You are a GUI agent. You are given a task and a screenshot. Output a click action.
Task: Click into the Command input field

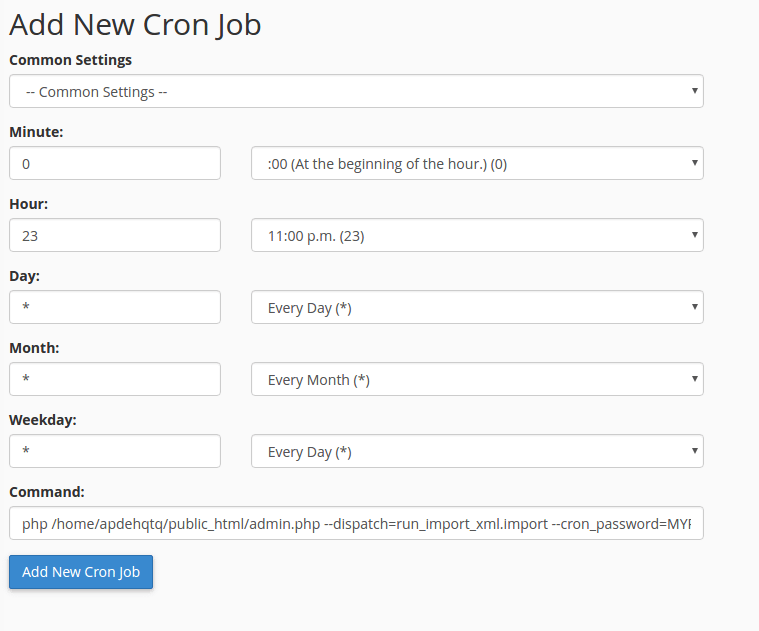[x=356, y=523]
